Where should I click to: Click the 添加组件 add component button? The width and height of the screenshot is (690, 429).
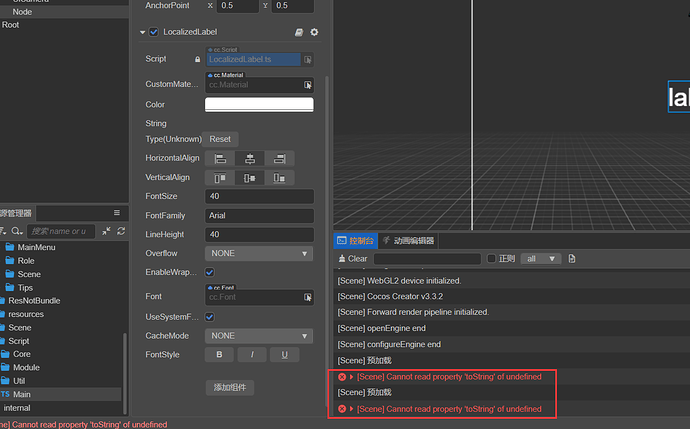click(x=230, y=388)
